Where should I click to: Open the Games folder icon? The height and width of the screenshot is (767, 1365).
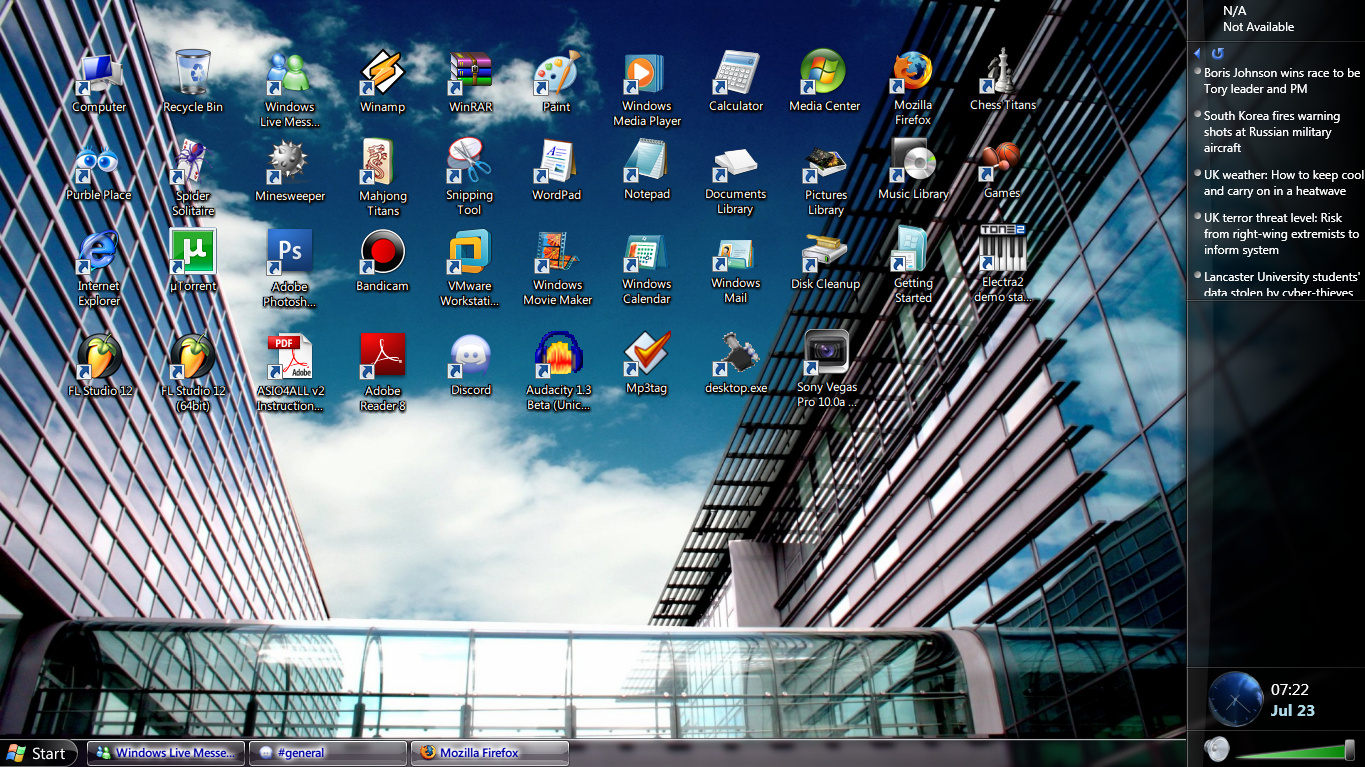pos(1001,170)
